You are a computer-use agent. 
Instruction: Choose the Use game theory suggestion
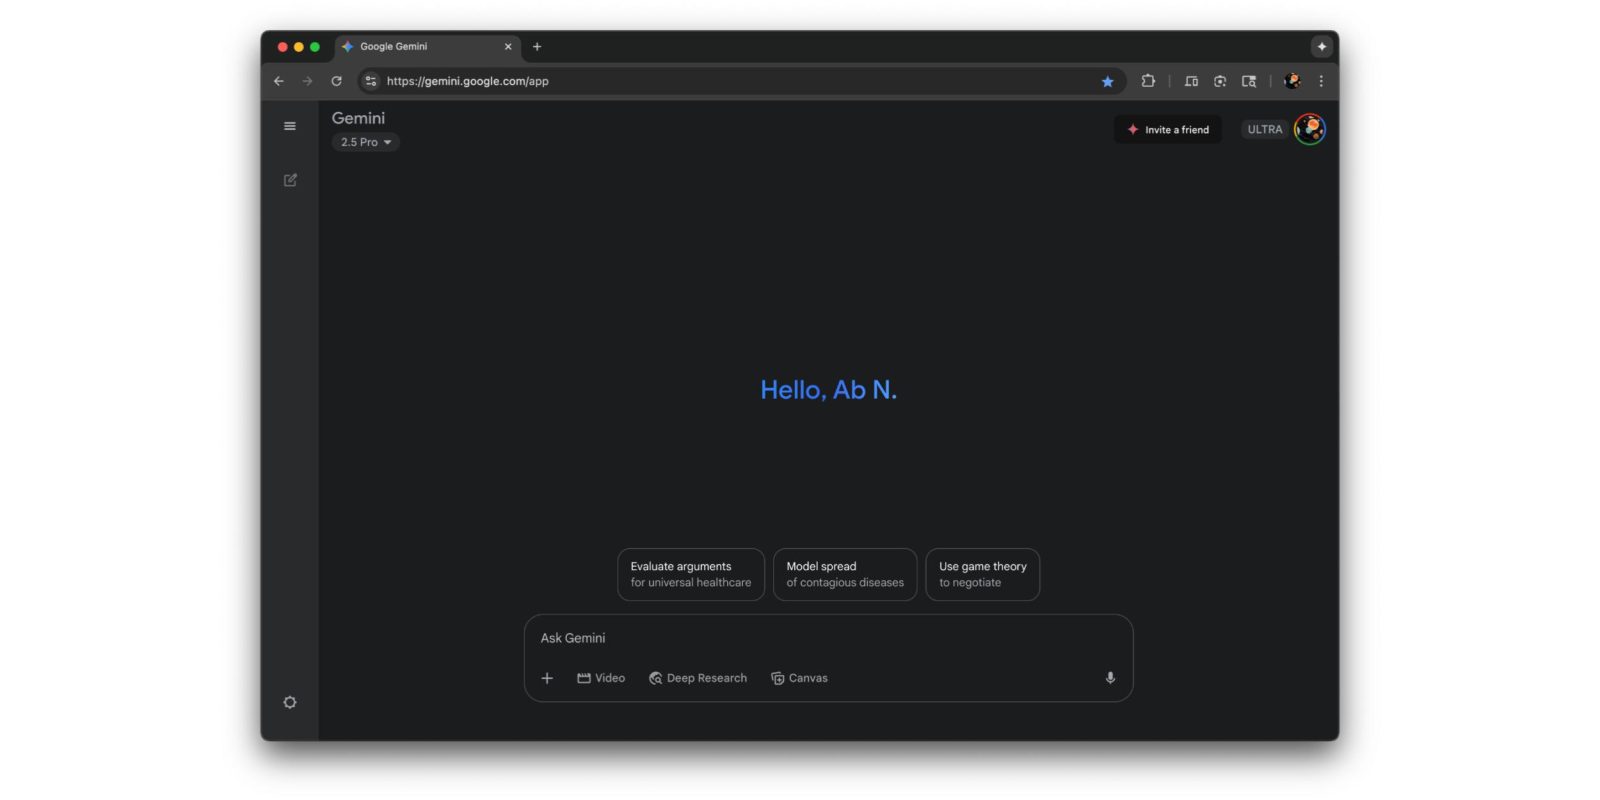pos(982,574)
